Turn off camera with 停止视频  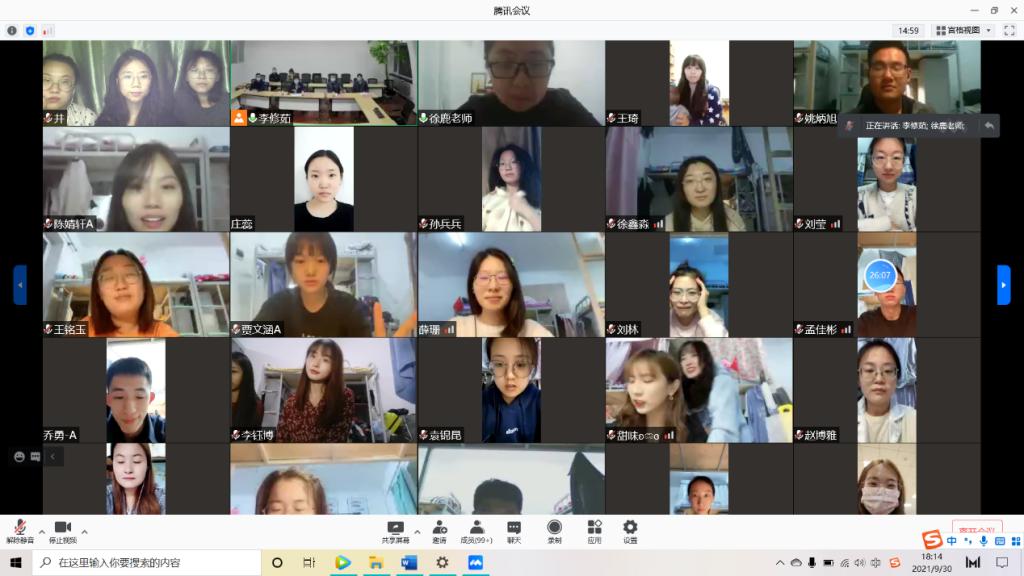click(62, 531)
